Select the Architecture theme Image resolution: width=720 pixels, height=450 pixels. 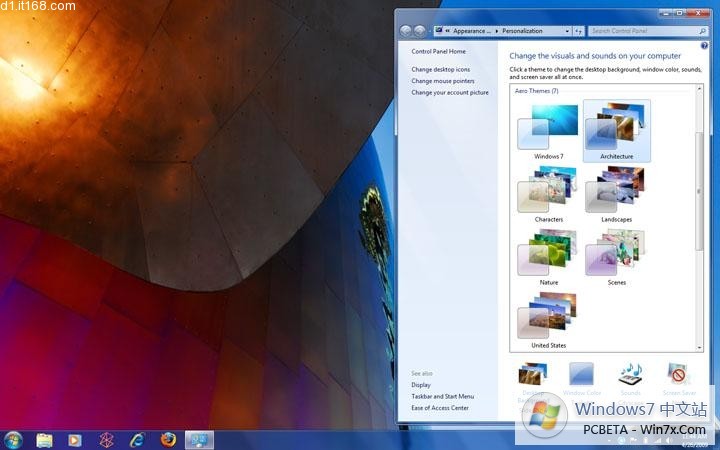(617, 131)
